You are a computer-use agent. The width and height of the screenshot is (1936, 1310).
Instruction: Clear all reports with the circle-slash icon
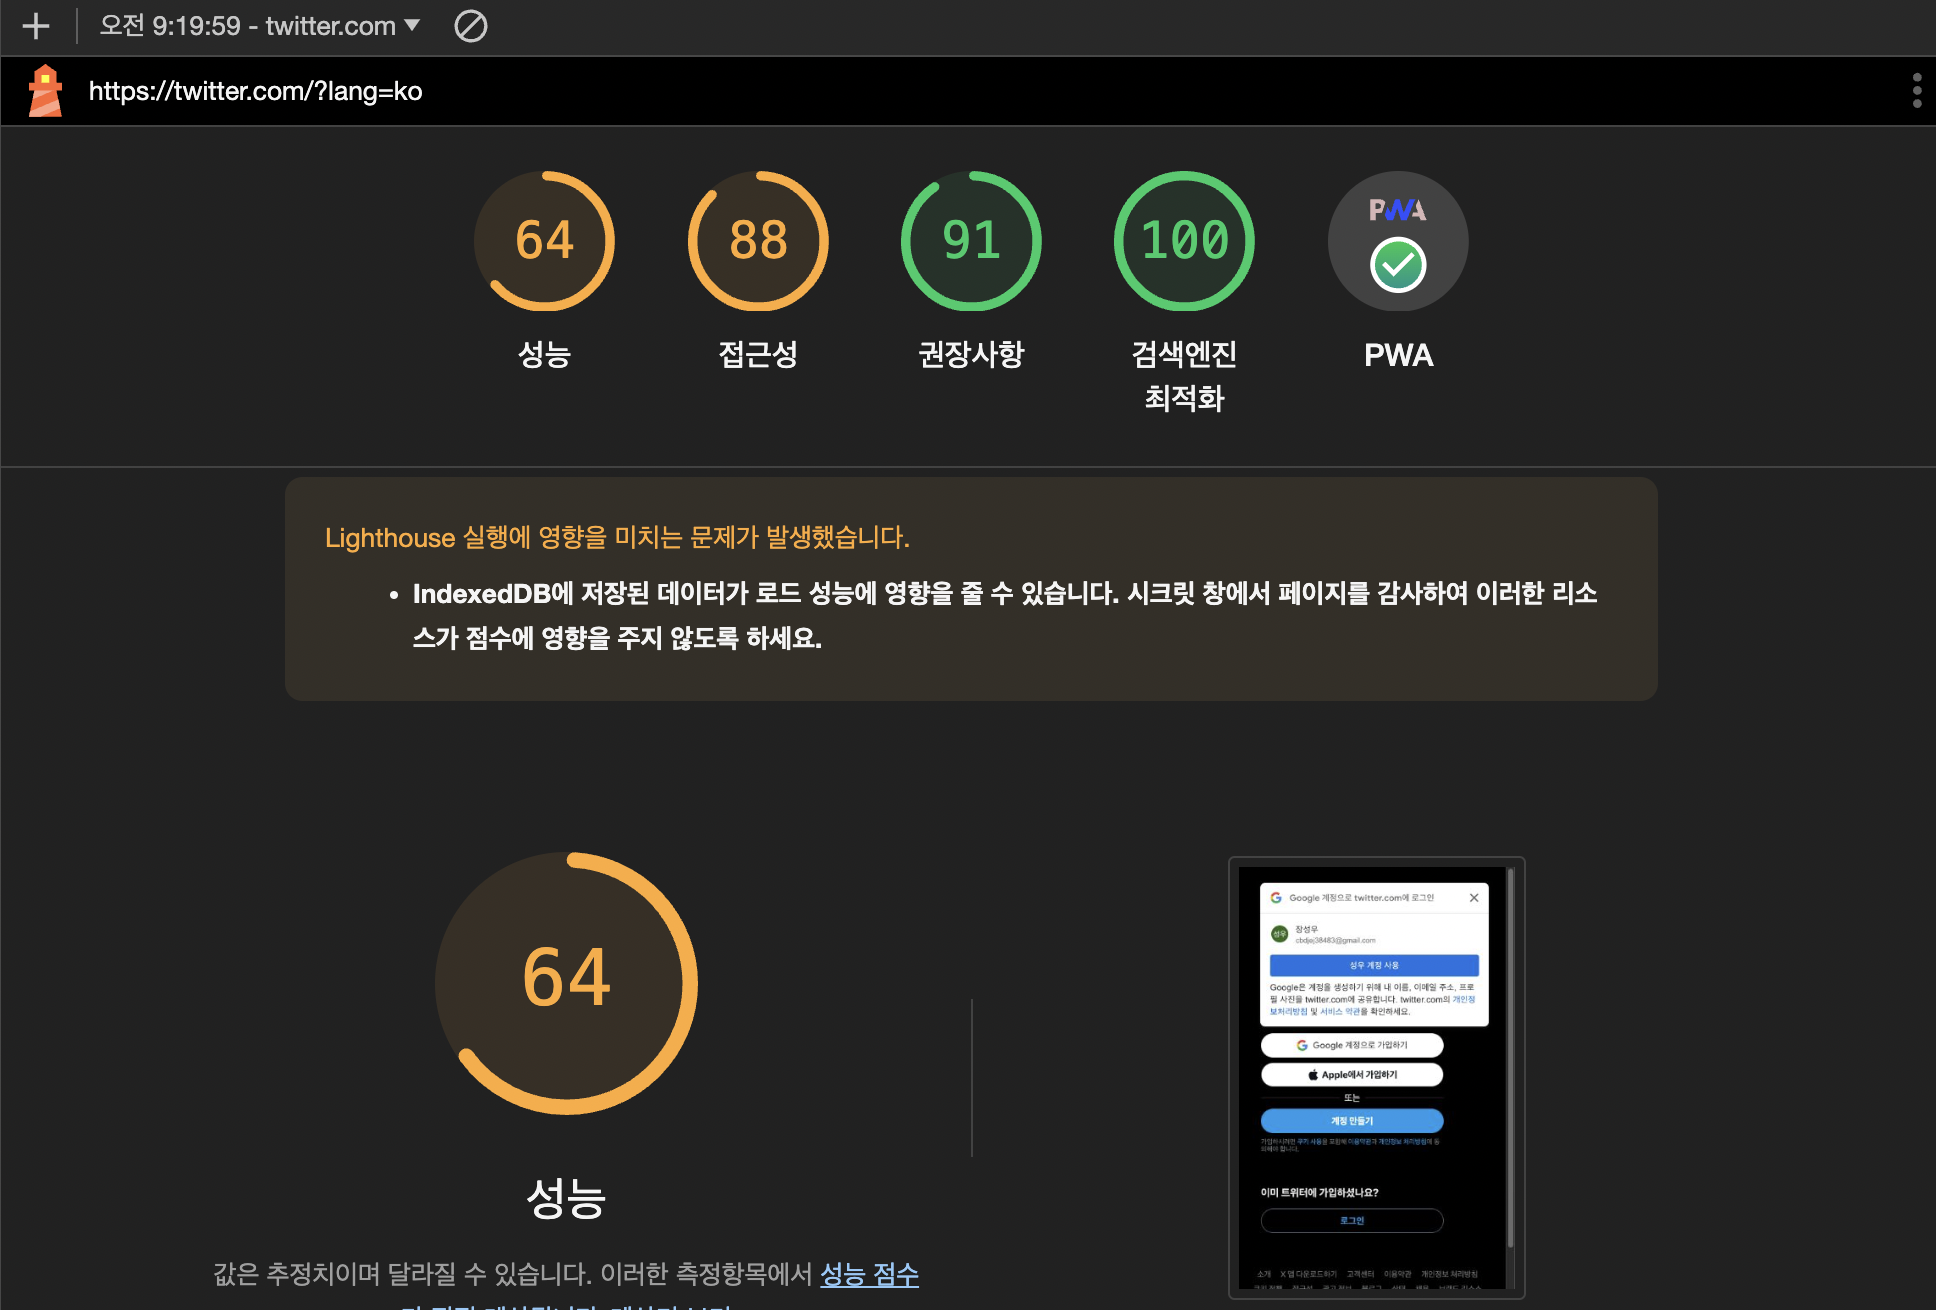tap(470, 26)
